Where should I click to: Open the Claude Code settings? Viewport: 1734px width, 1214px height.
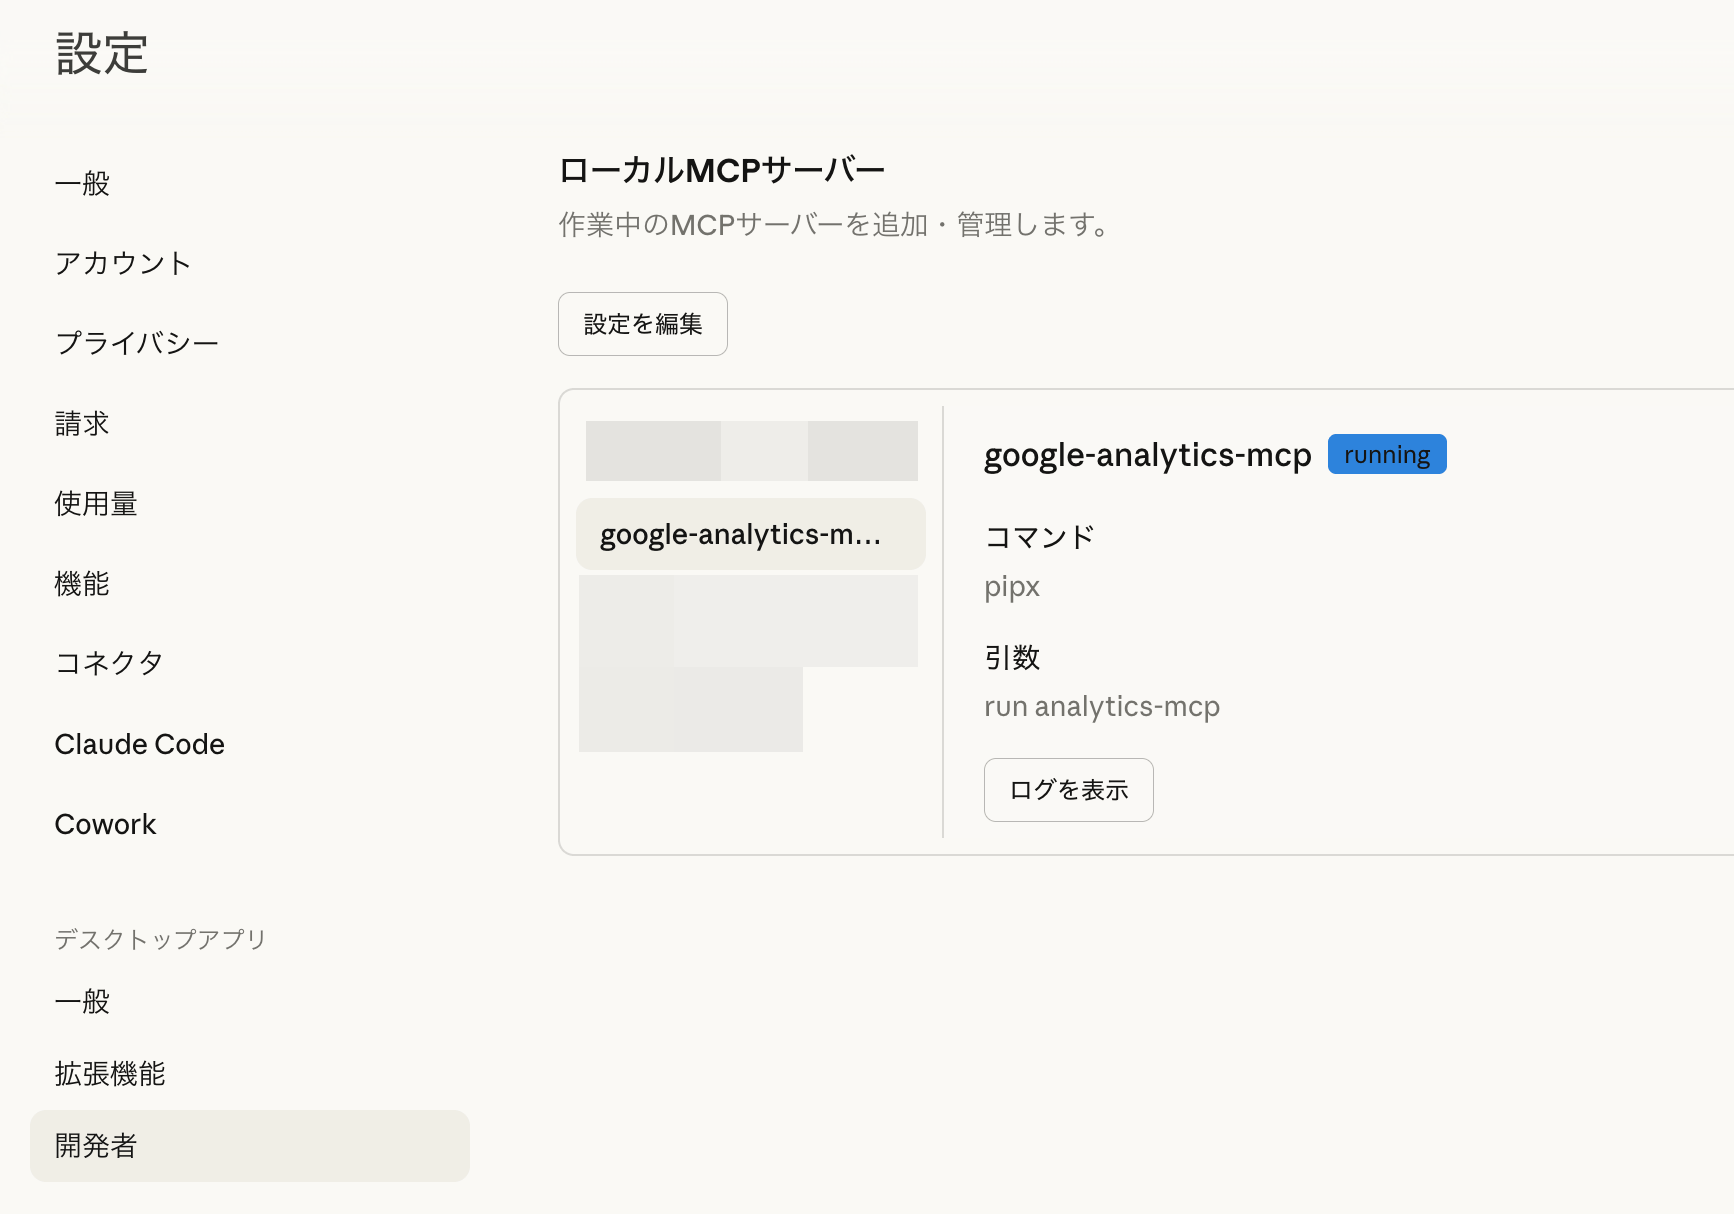coord(139,743)
